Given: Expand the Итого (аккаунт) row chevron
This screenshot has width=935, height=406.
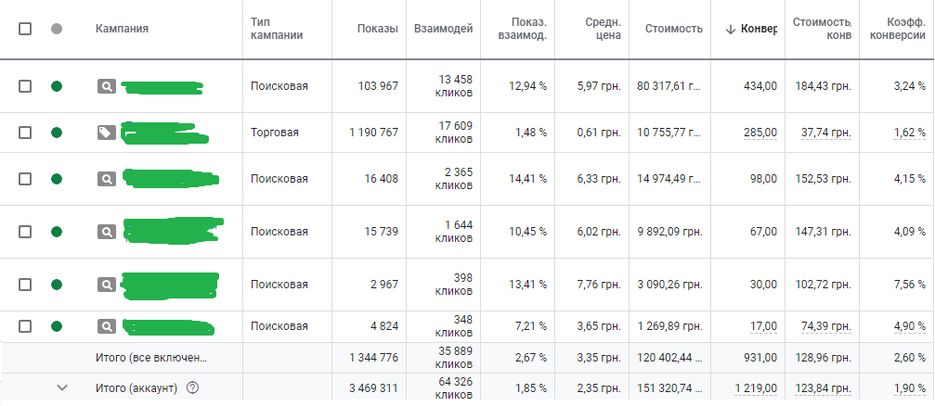Looking at the screenshot, I should [62, 389].
